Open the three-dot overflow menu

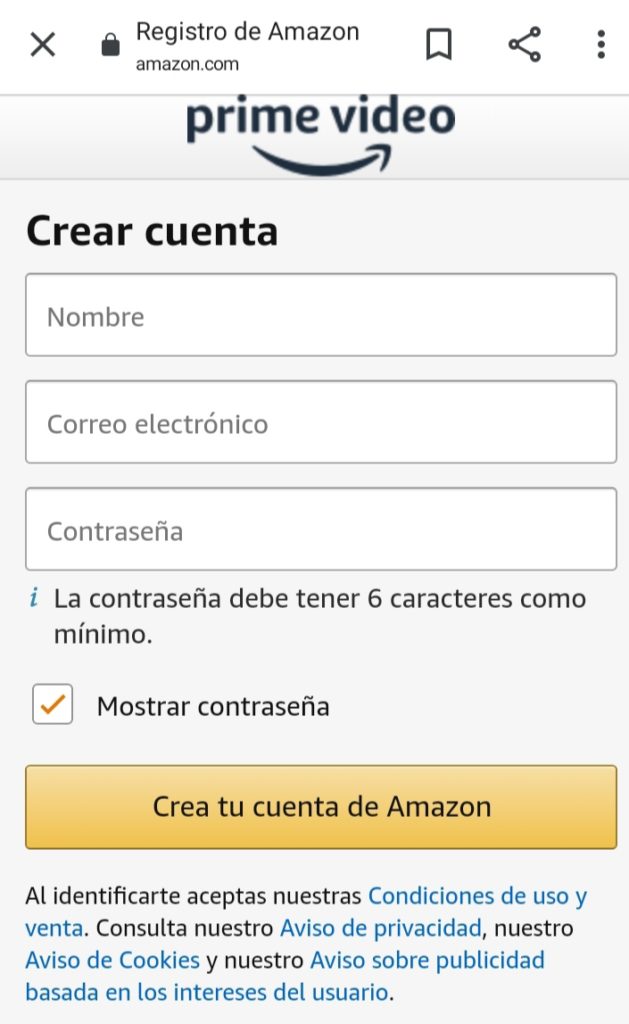pyautogui.click(x=600, y=44)
